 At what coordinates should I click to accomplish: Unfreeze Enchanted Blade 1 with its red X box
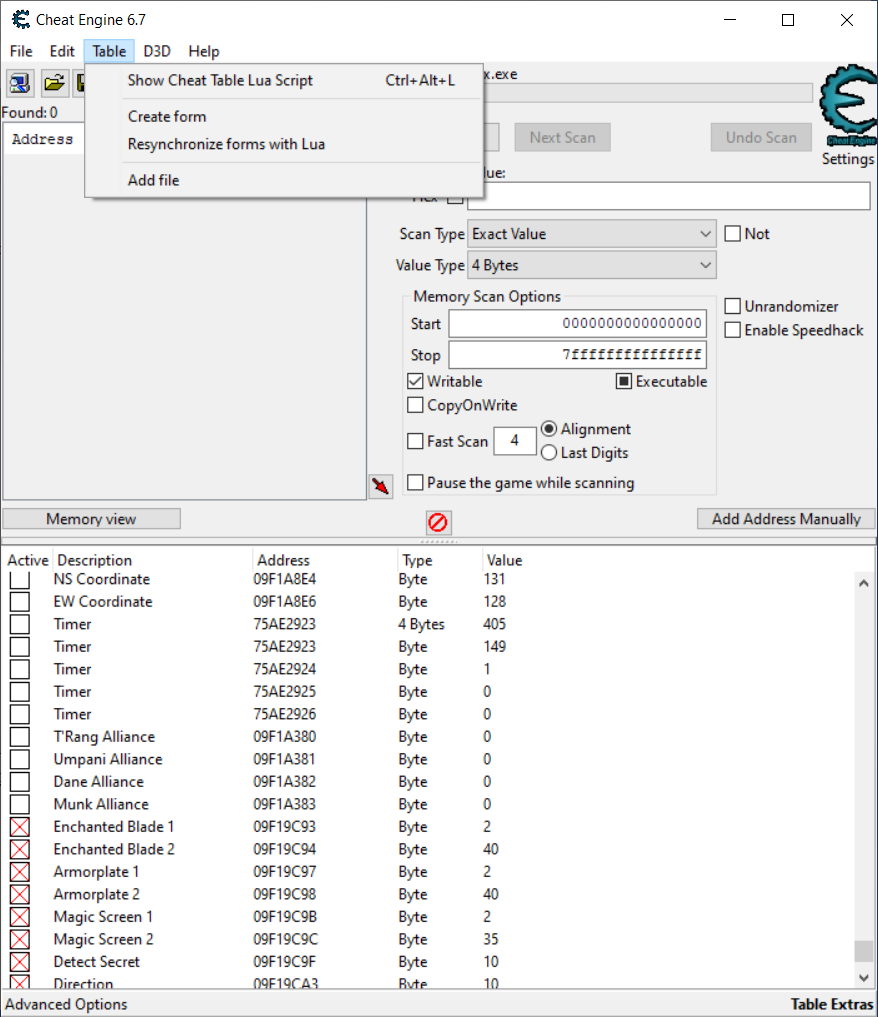(x=20, y=827)
